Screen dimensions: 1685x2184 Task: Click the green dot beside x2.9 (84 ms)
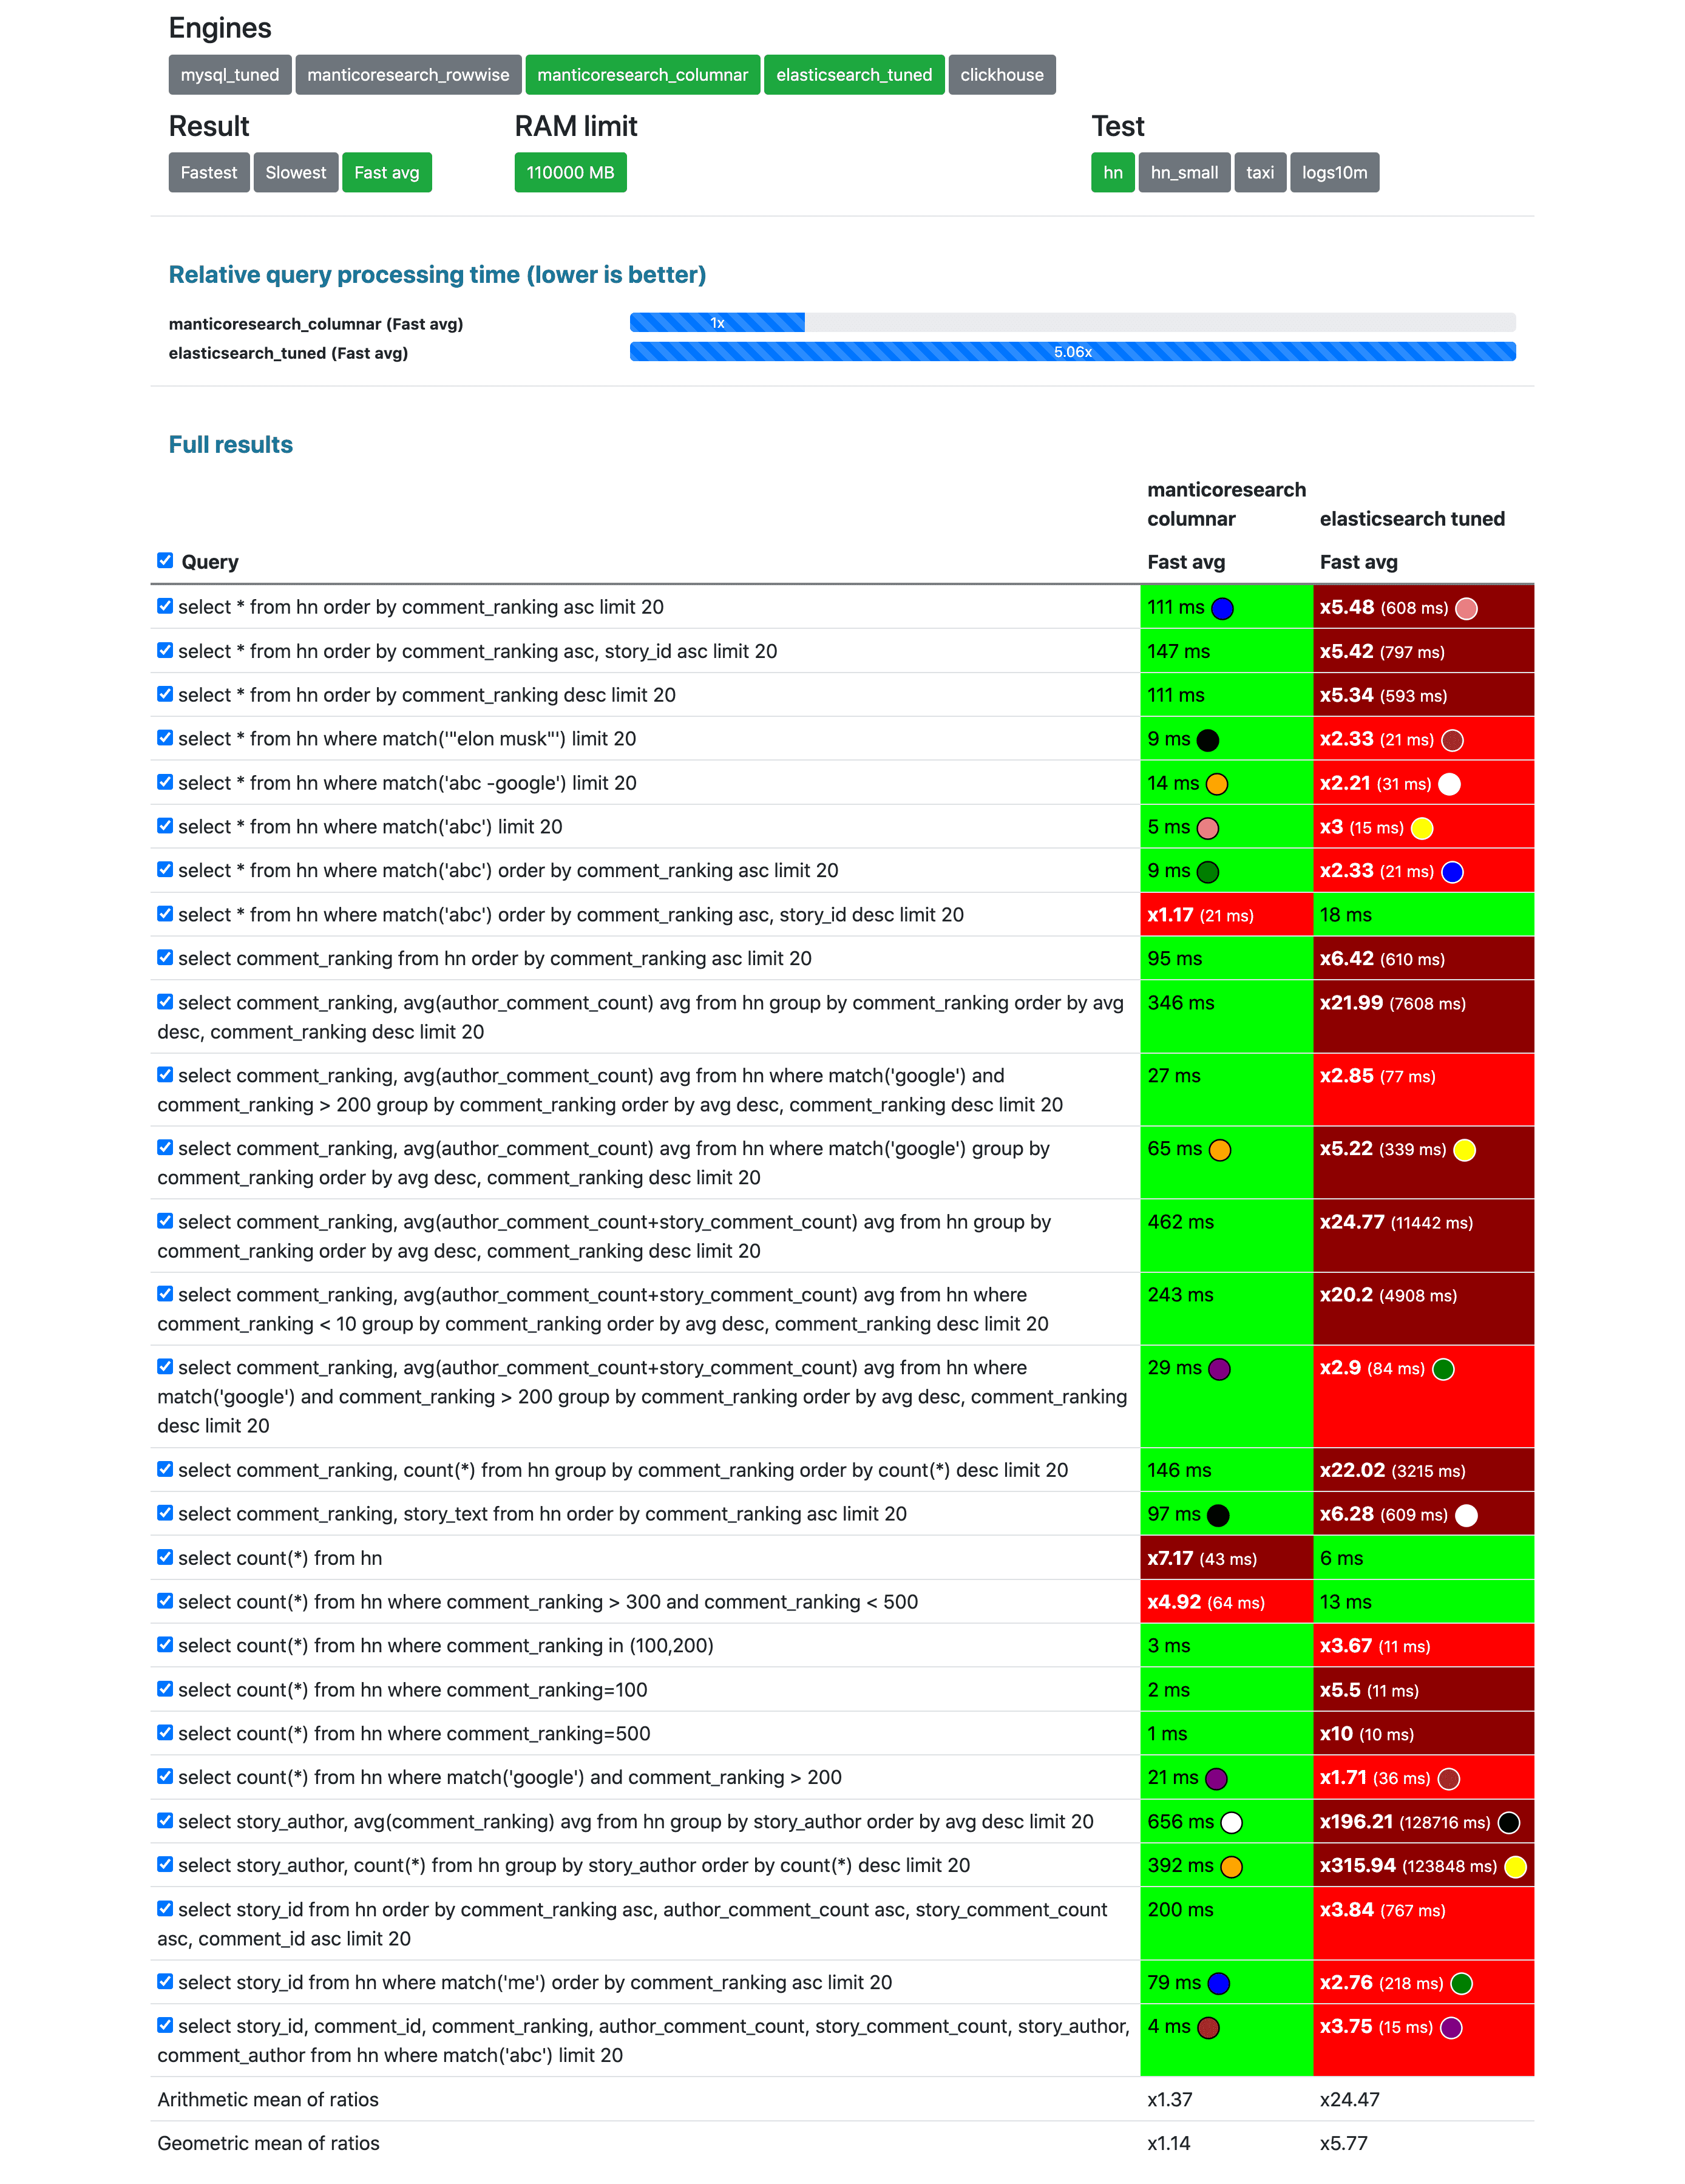(1443, 1369)
